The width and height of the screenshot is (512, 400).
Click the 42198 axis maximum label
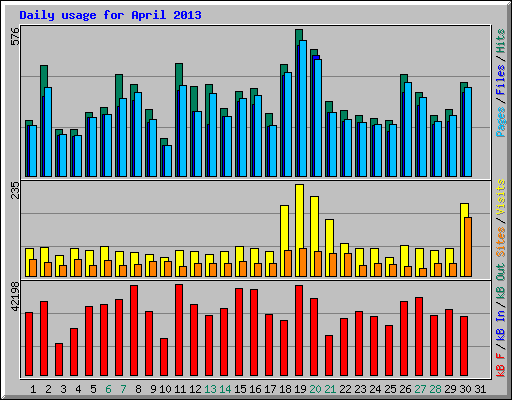[x=15, y=296]
